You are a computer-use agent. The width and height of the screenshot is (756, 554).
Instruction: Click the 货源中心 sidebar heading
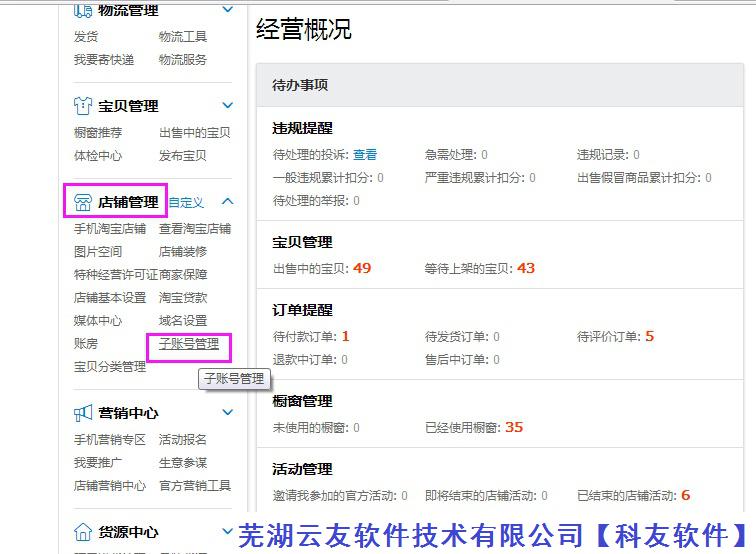[x=128, y=532]
